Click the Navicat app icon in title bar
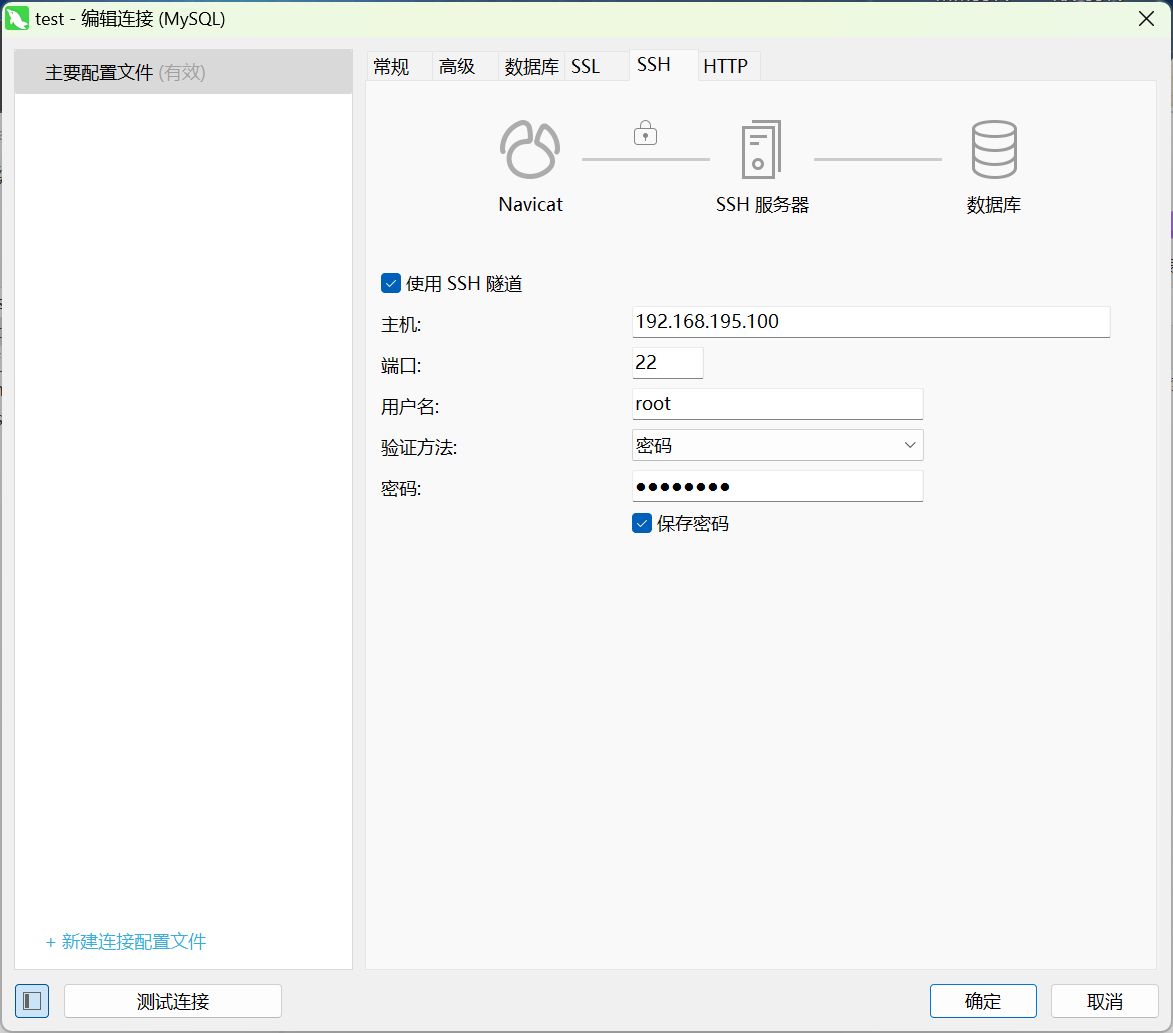Image resolution: width=1173 pixels, height=1033 pixels. (x=16, y=19)
